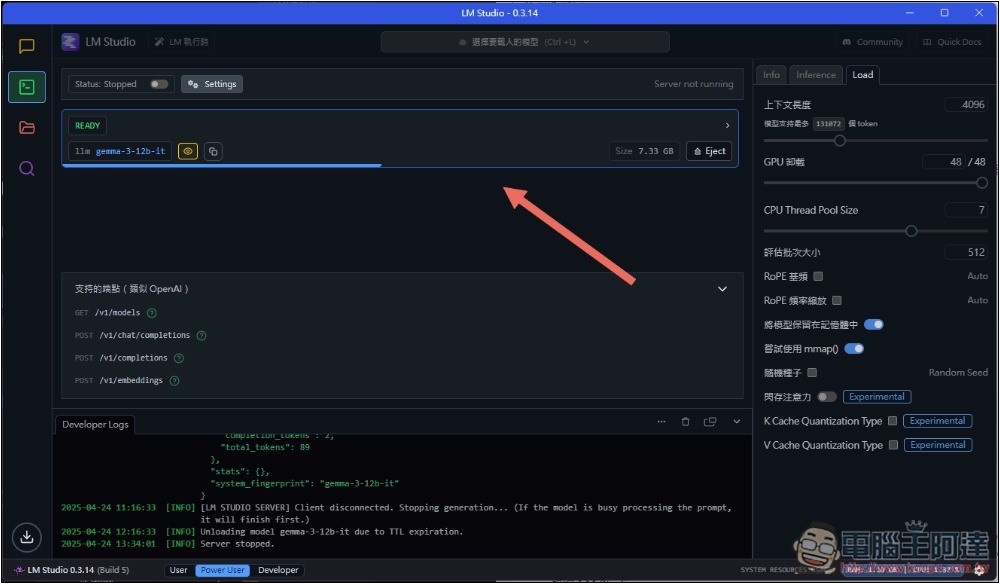1000x584 pixels.
Task: Check the K Cache Quantization Type box
Action: click(x=892, y=421)
